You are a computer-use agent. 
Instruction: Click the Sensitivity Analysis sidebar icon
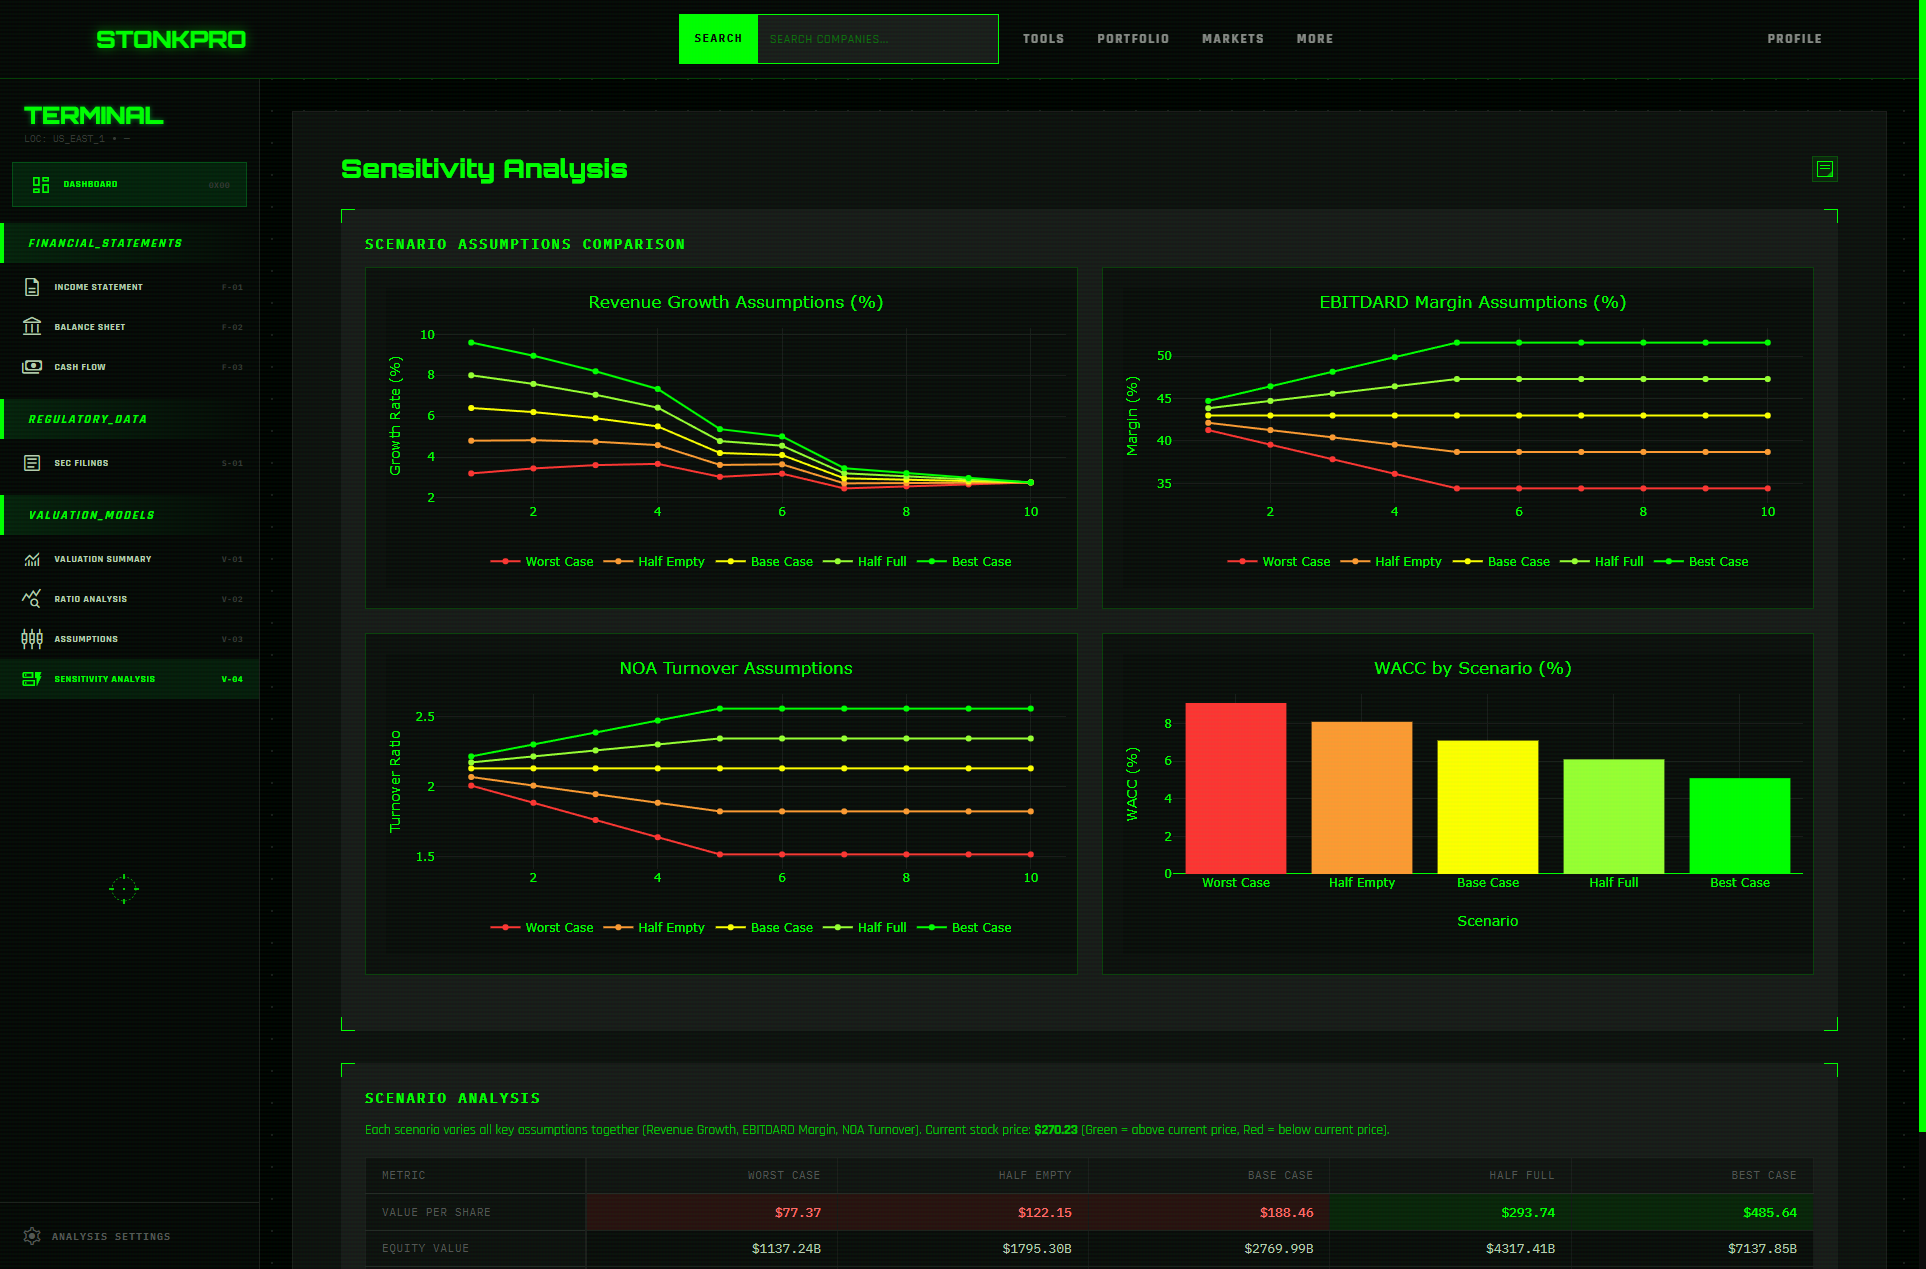click(33, 678)
